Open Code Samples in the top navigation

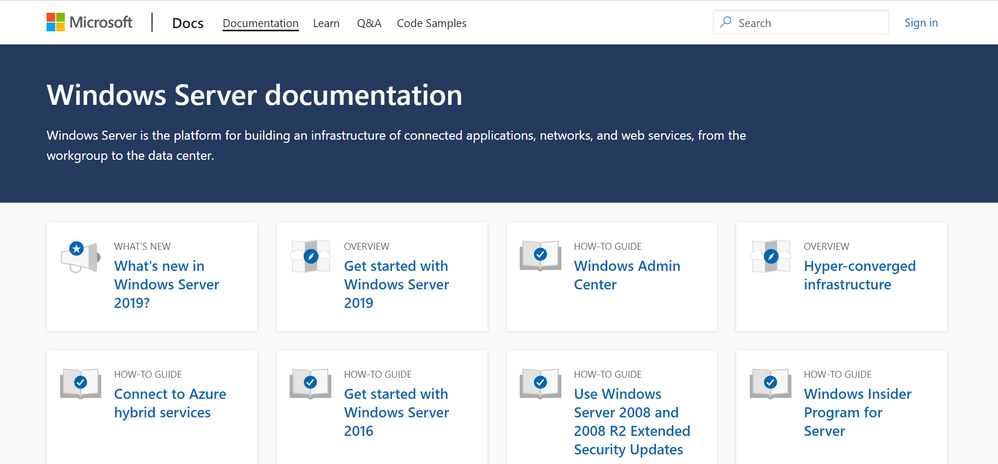pyautogui.click(x=431, y=23)
